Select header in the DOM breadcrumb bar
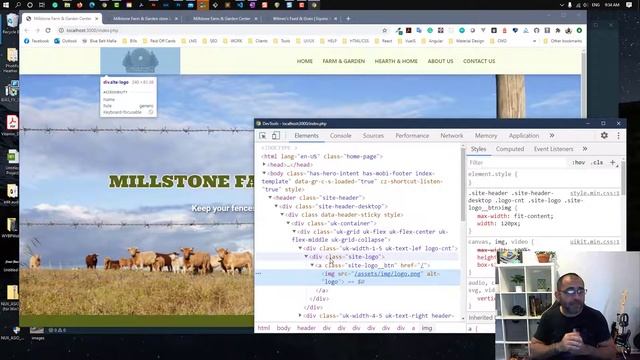 (306, 328)
